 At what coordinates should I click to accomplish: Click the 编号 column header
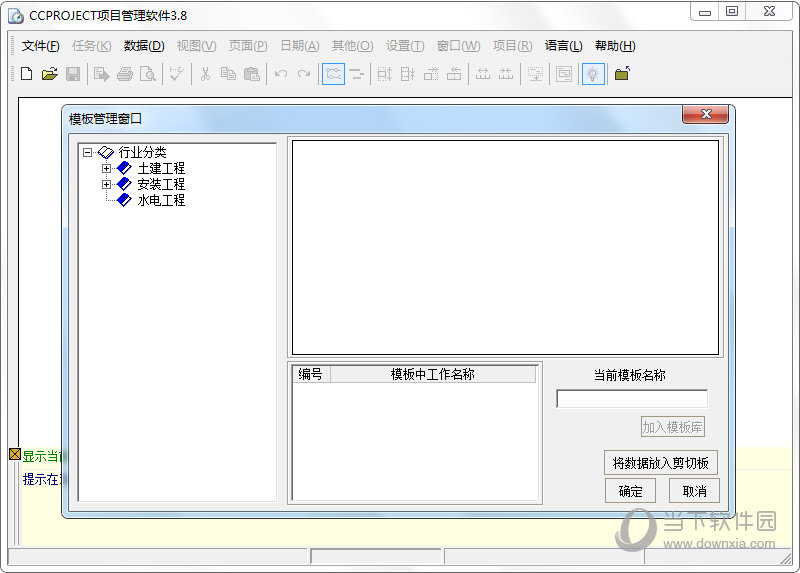click(311, 374)
